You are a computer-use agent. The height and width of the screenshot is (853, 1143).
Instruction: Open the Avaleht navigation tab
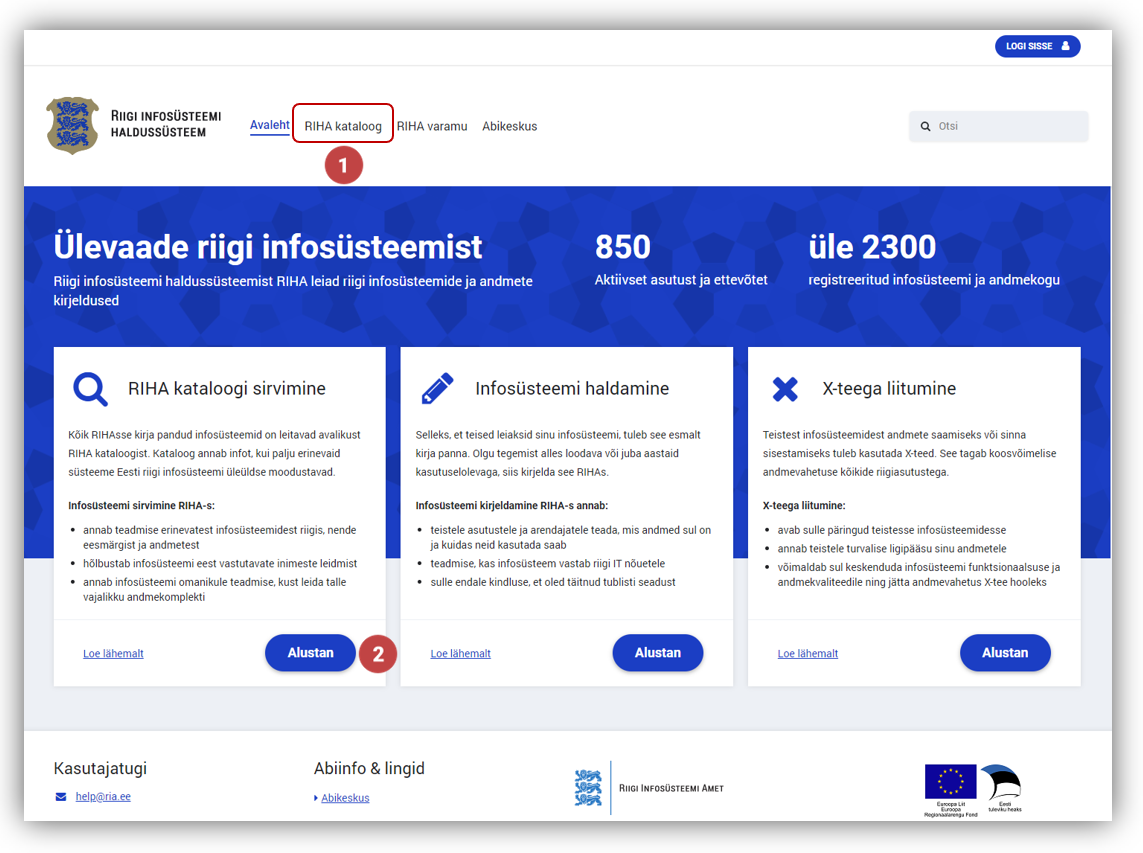(x=269, y=126)
